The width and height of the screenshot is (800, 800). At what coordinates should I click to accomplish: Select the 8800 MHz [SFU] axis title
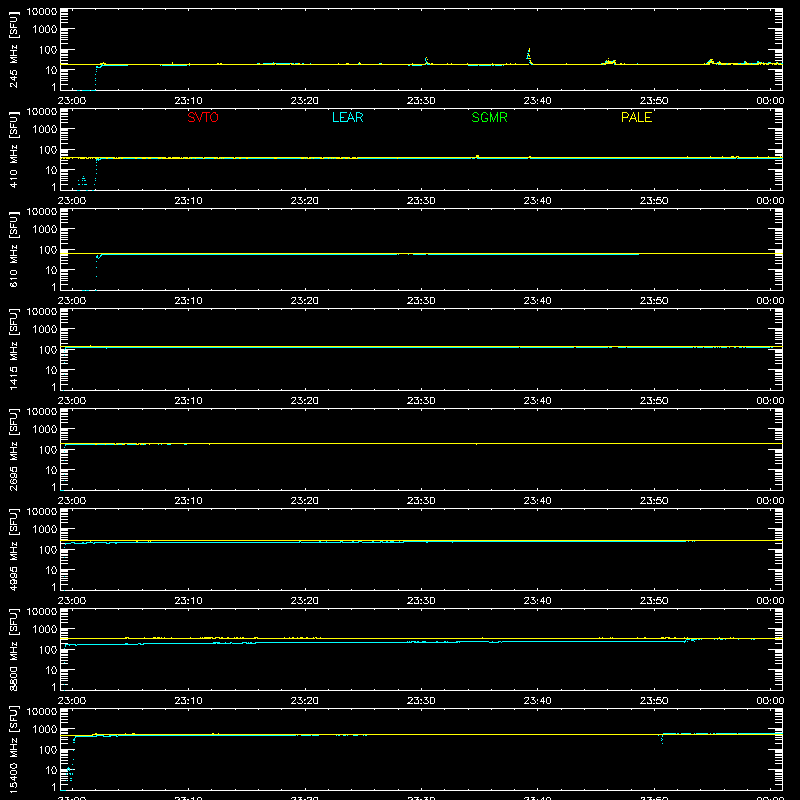pyautogui.click(x=13, y=649)
